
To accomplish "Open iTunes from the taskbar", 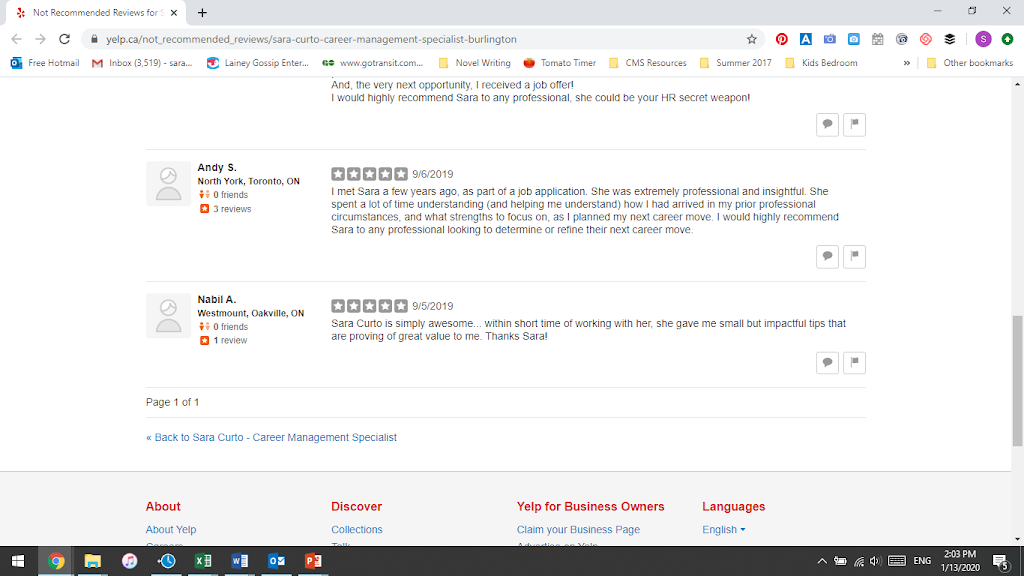I will click(x=129, y=561).
